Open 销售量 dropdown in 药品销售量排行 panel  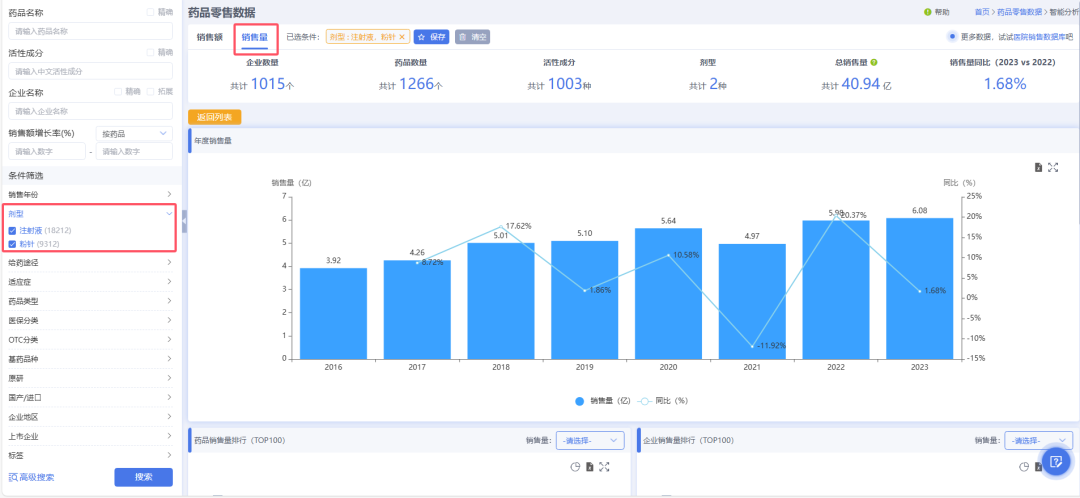590,440
